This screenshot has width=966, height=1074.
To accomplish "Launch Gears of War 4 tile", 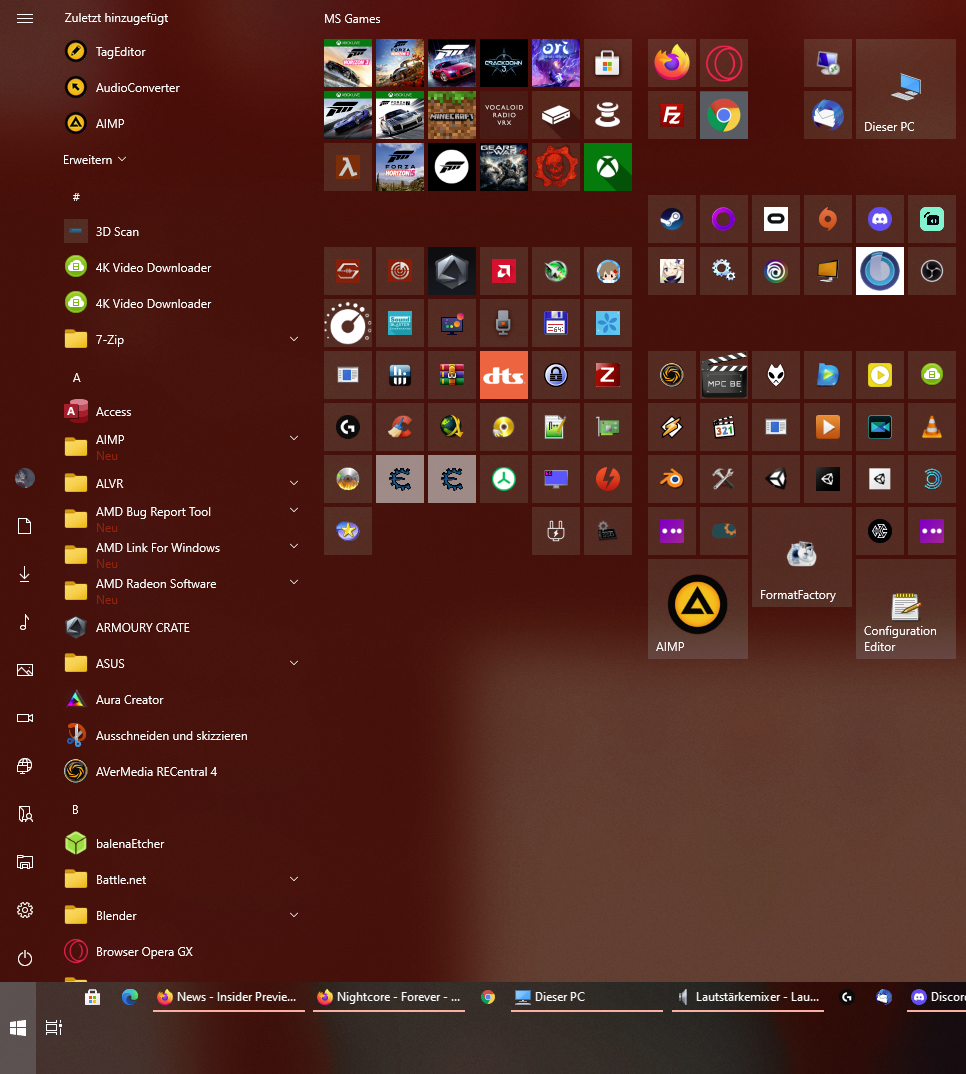I will [504, 167].
